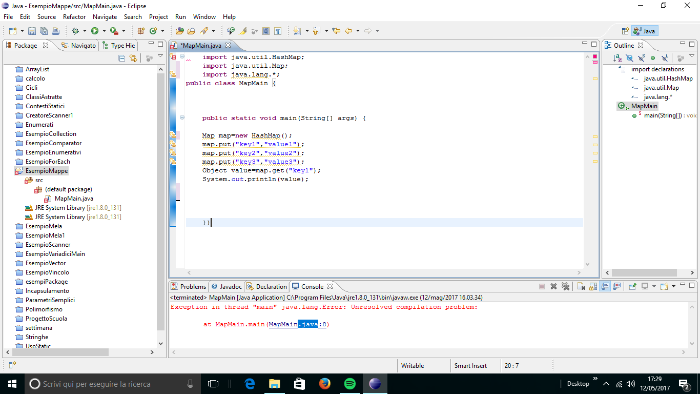Toggle Hide Local Types in Outline
Viewport: 700px width, 394px height.
click(665, 58)
